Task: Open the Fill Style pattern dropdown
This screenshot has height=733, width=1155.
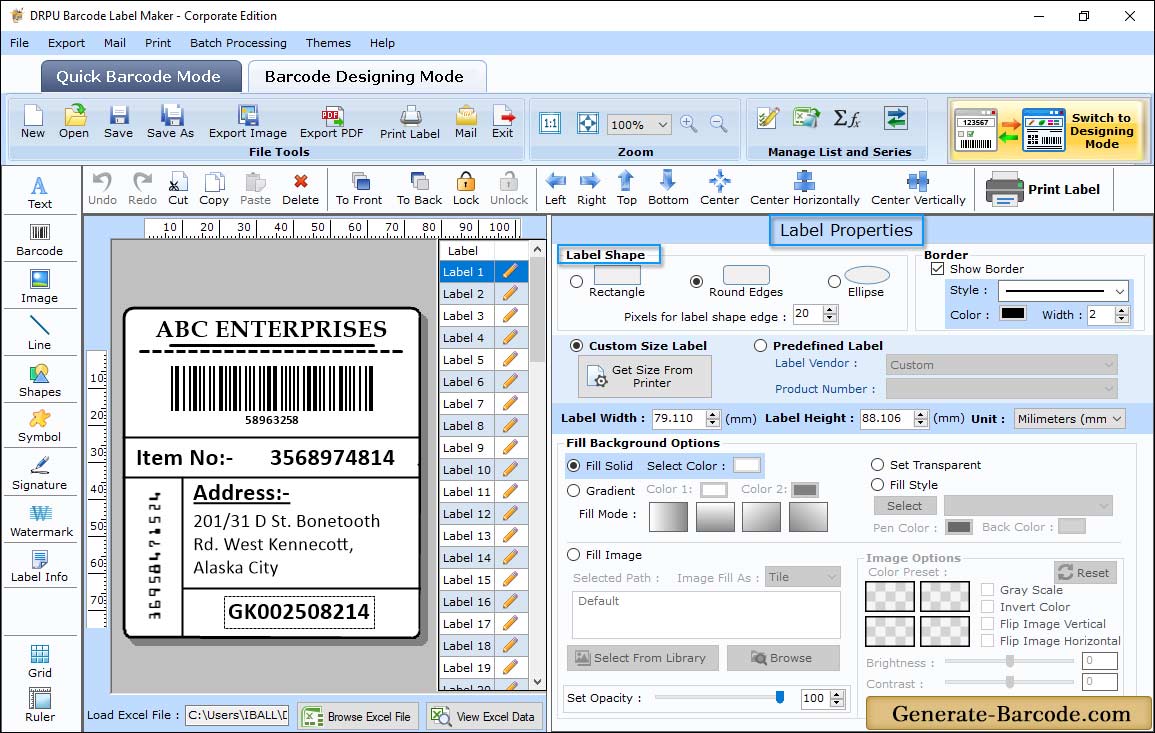Action: pyautogui.click(x=1028, y=505)
